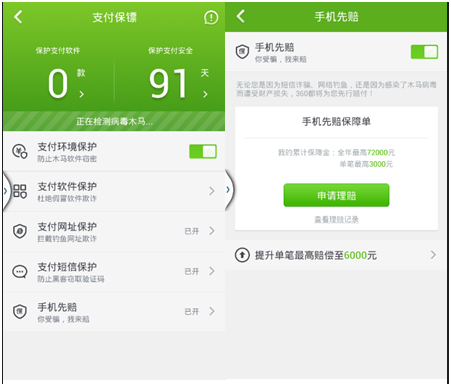The image size is (451, 386).
Task: Click the 支付短信保护 chat bubble icon
Action: click(x=20, y=272)
